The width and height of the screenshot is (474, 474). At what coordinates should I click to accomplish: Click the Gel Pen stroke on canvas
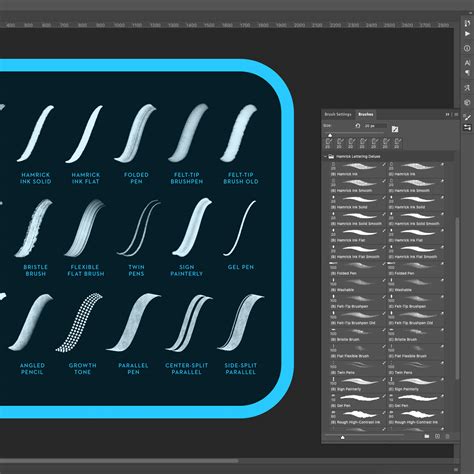239,228
